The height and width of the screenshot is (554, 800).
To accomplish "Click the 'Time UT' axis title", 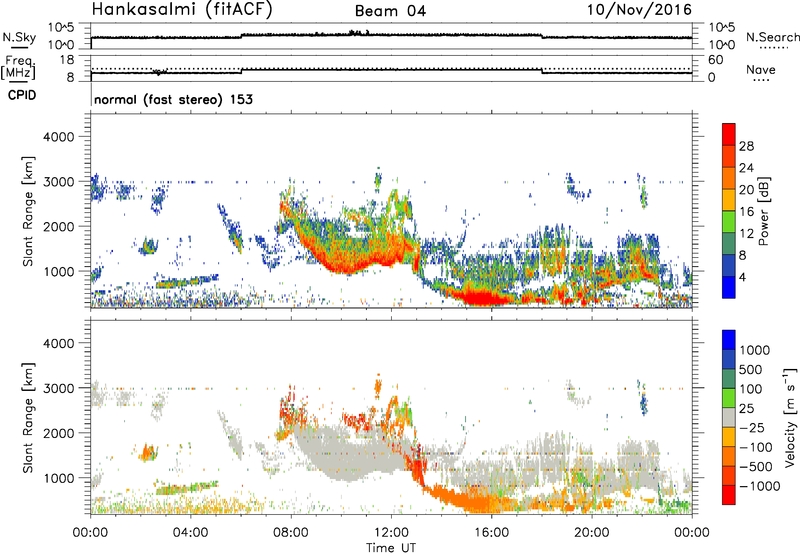I will 391,548.
